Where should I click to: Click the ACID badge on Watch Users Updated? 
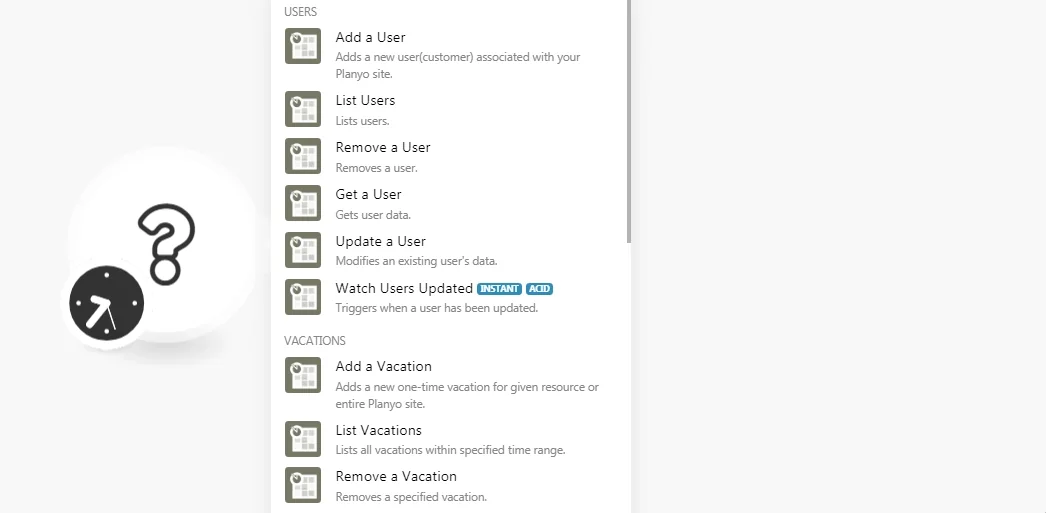tap(539, 289)
